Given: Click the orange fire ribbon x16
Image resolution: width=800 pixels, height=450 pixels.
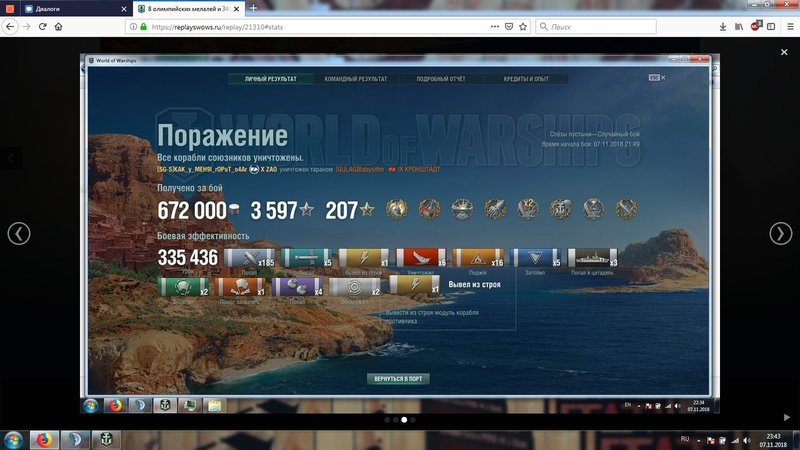Looking at the screenshot, I should coord(478,258).
